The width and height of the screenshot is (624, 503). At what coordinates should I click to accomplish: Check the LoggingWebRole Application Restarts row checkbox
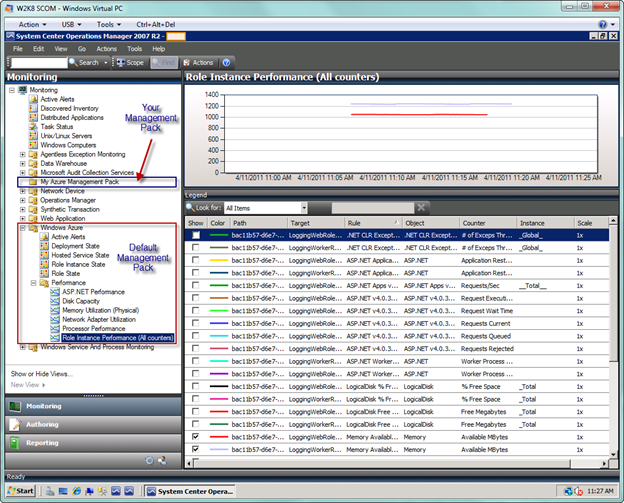[x=195, y=260]
